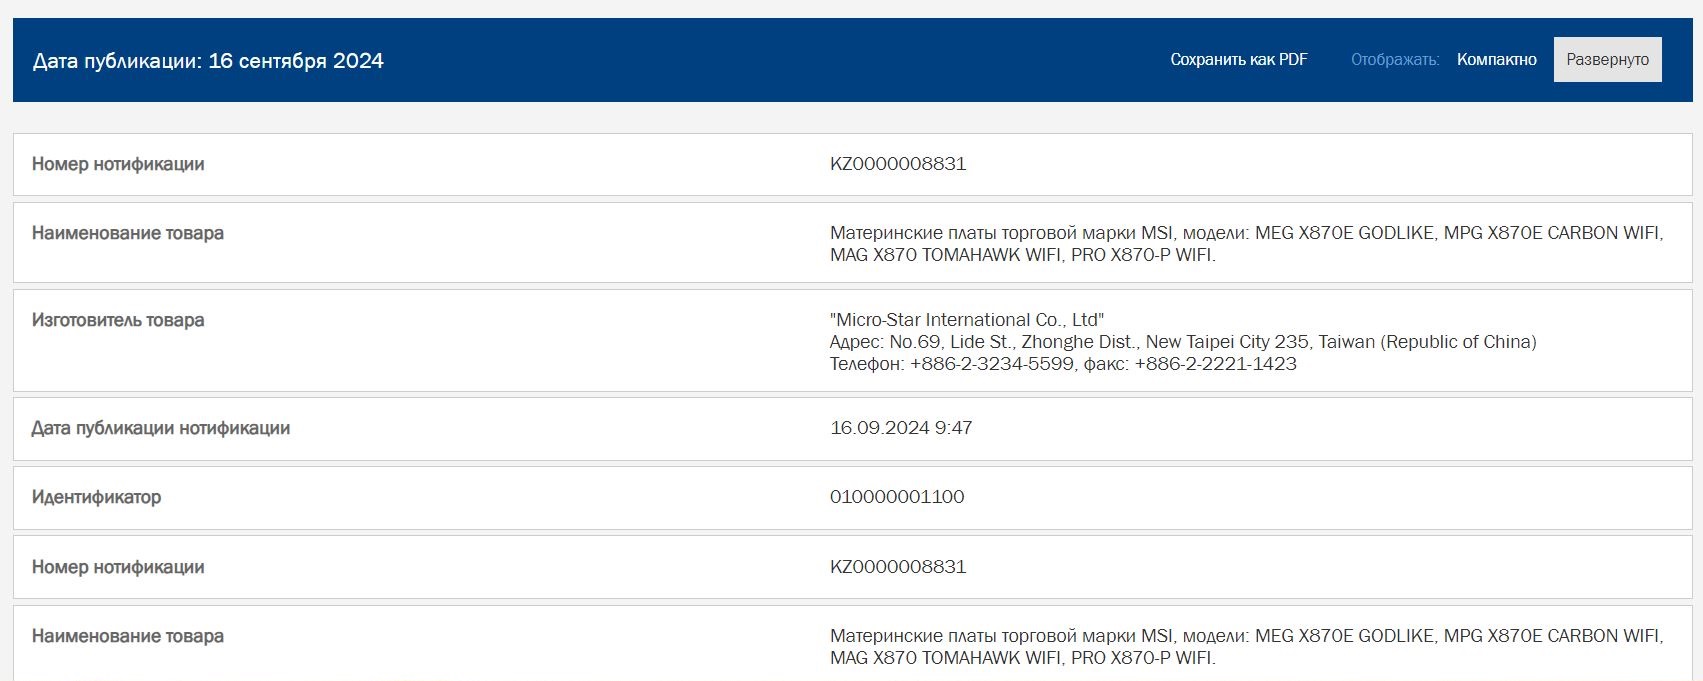Click the header date 16 сентября 2024
The width and height of the screenshot is (1703, 681).
[x=296, y=61]
